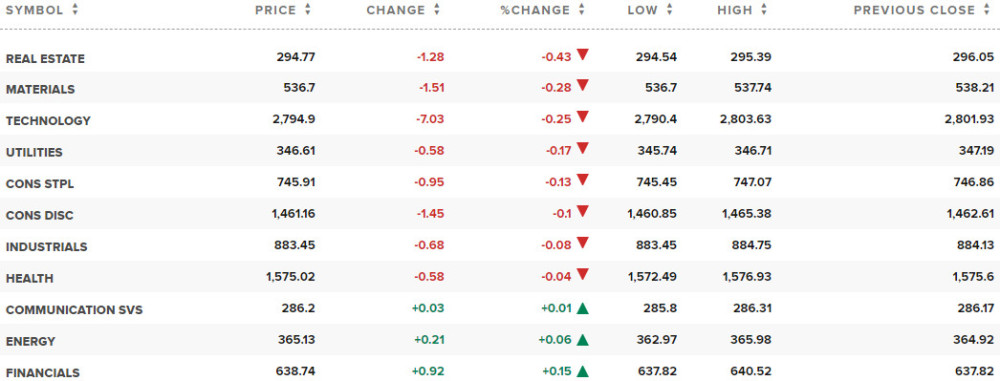Click the %CHANGE column header label
The image size is (1000, 381).
pyautogui.click(x=535, y=10)
